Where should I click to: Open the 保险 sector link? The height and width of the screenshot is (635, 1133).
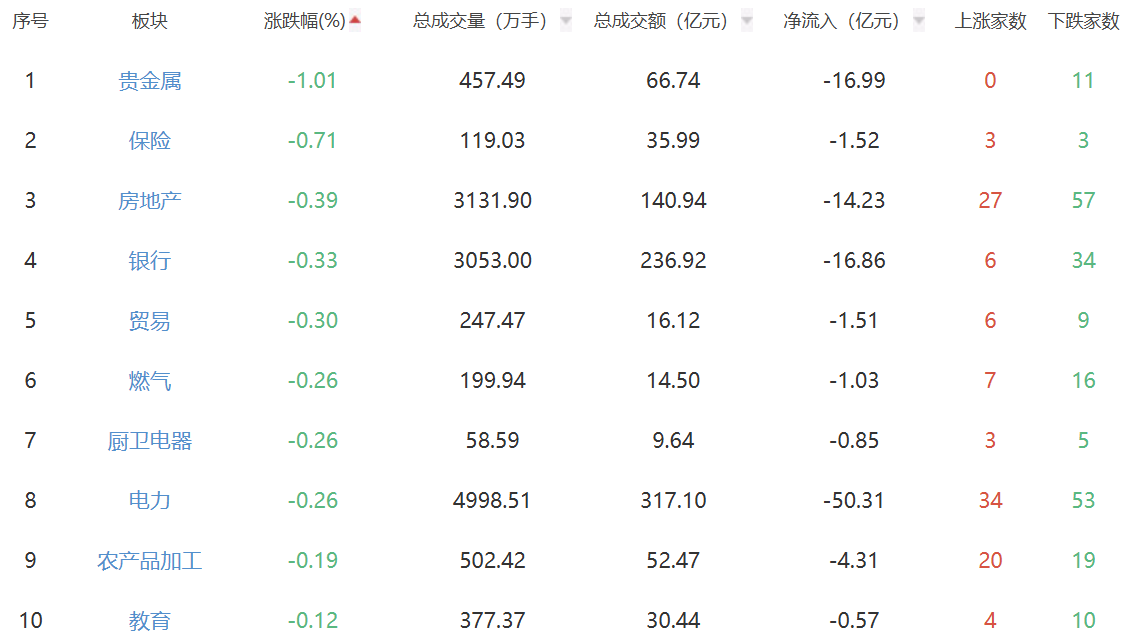150,141
